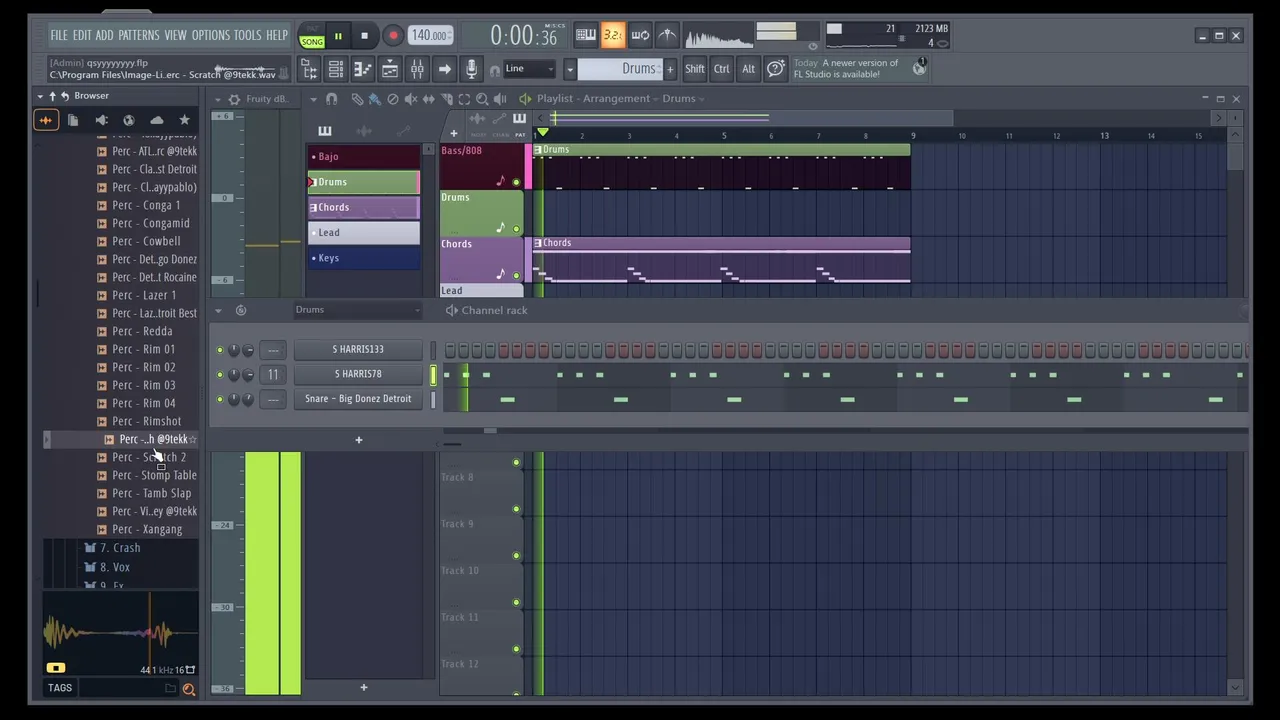Open Channel rack Drums group dropdown
Image resolution: width=1280 pixels, height=720 pixels.
pos(358,310)
